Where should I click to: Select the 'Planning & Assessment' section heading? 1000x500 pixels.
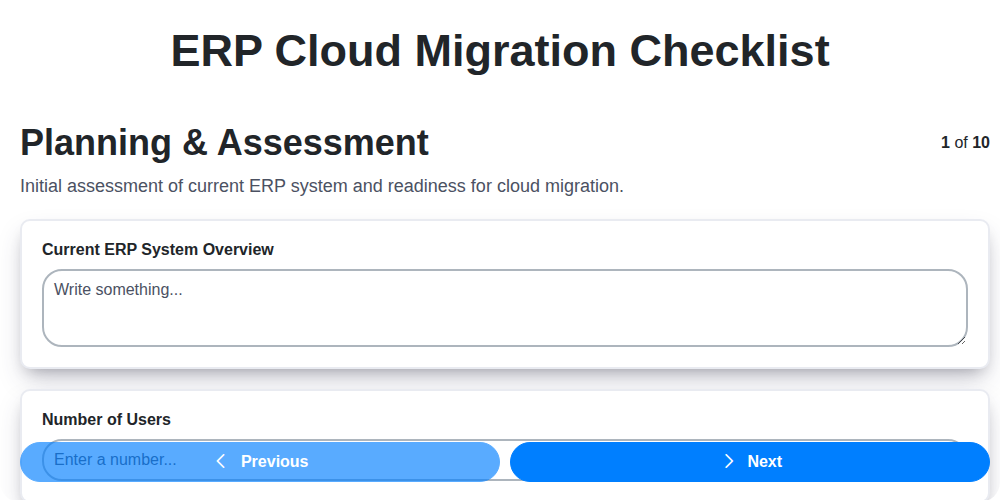point(224,143)
